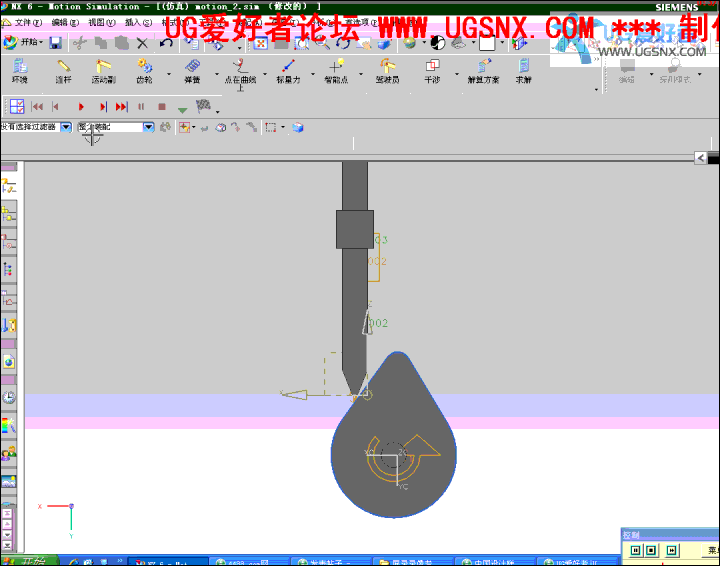720x566 pixels.
Task: Expand the 点在曲线上 dropdown arrow
Action: click(265, 73)
